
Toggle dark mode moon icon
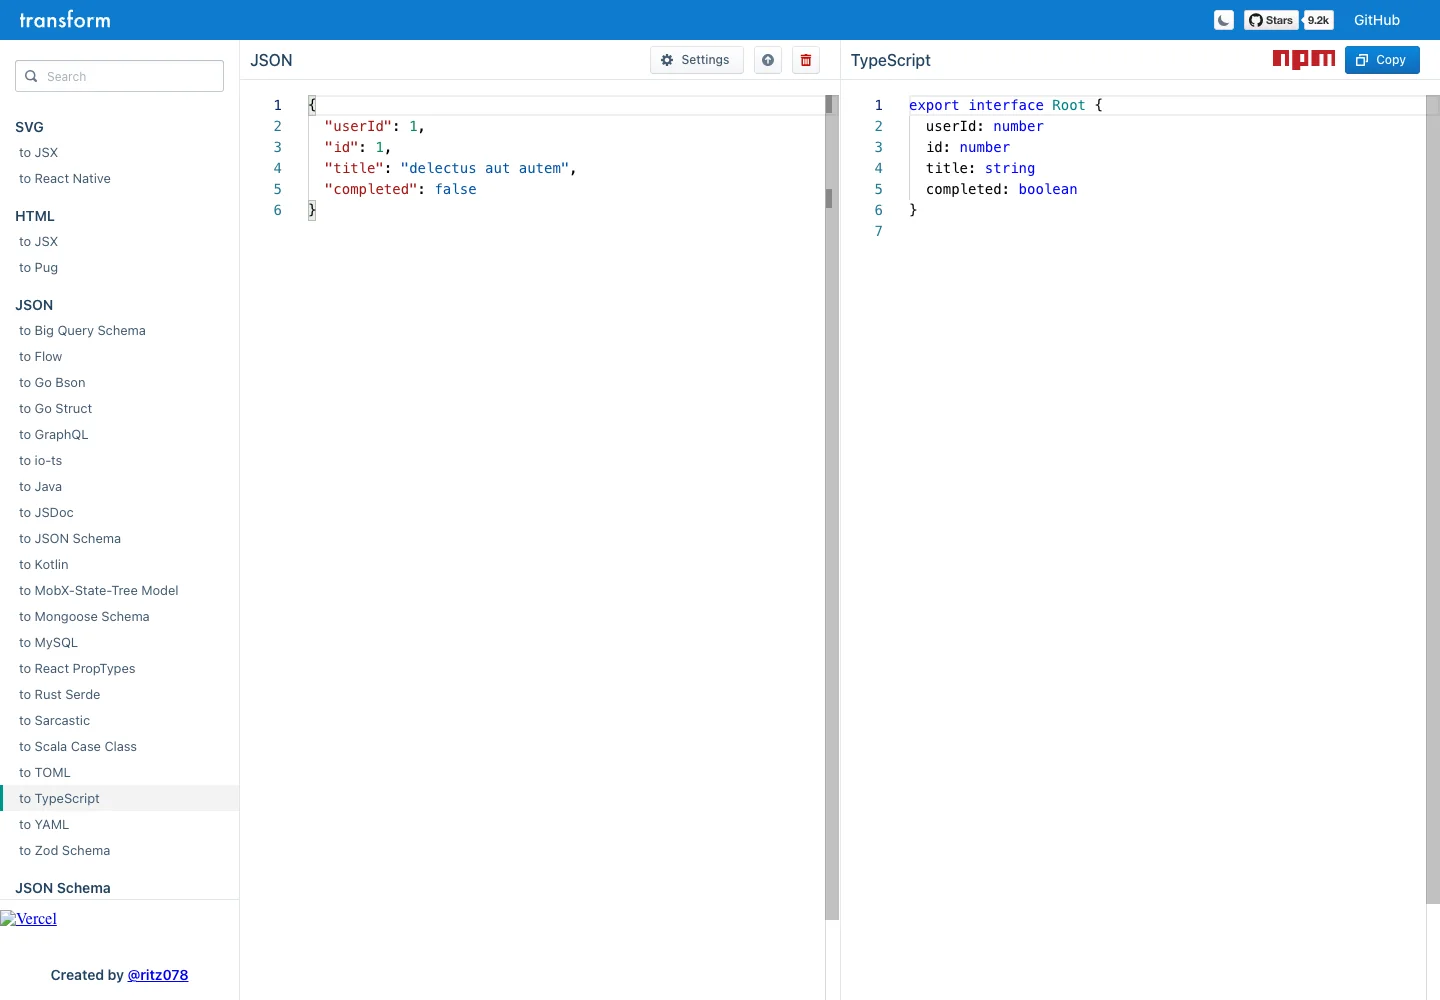[x=1224, y=20]
